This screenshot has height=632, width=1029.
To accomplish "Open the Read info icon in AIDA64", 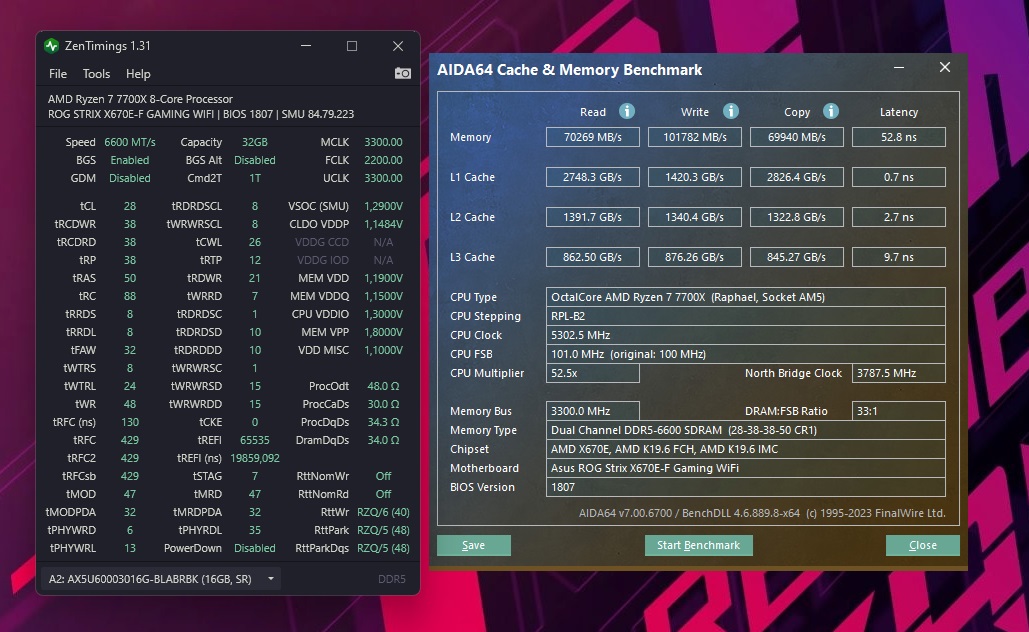I will (627, 111).
